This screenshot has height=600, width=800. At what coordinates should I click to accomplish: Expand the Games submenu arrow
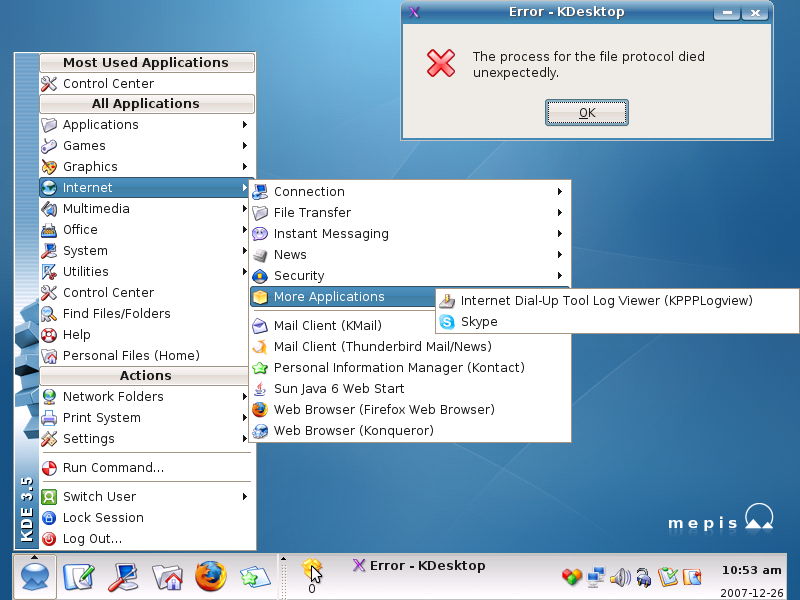point(245,145)
